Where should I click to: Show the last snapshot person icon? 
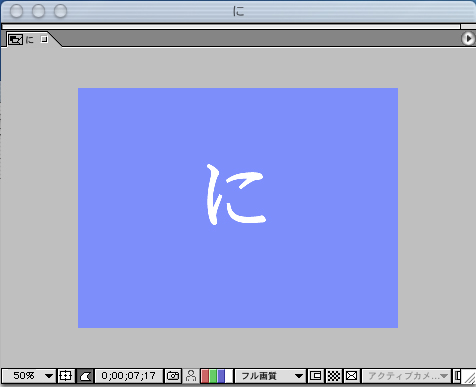click(x=191, y=376)
